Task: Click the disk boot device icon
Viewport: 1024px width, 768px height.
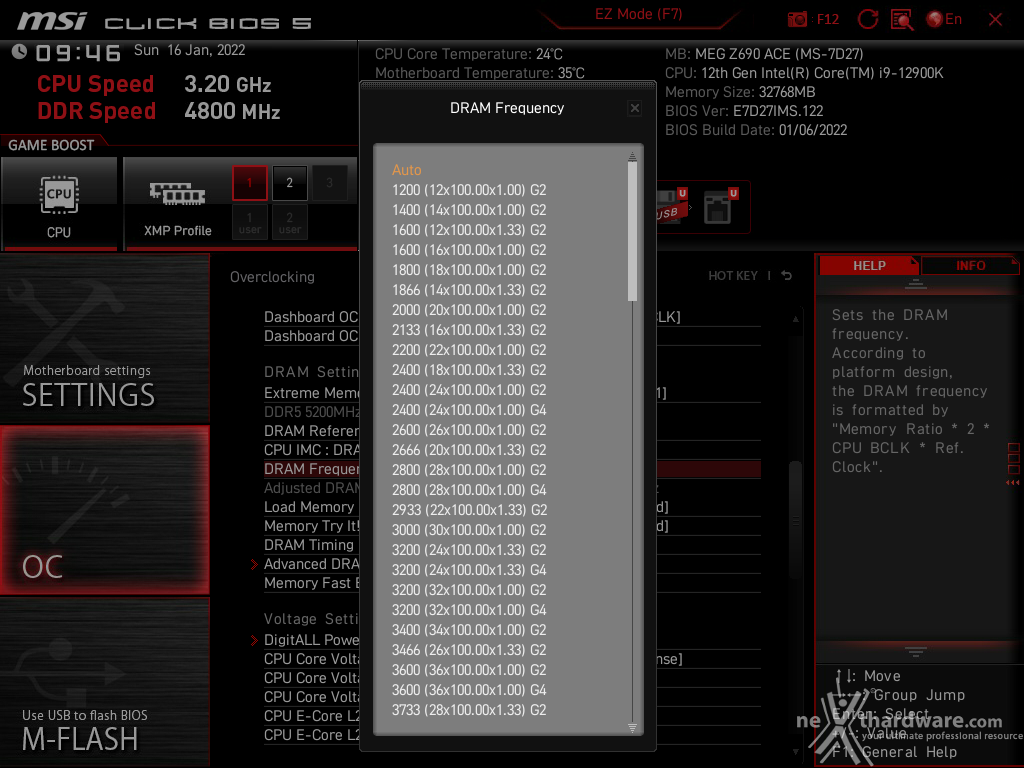Action: [x=720, y=206]
